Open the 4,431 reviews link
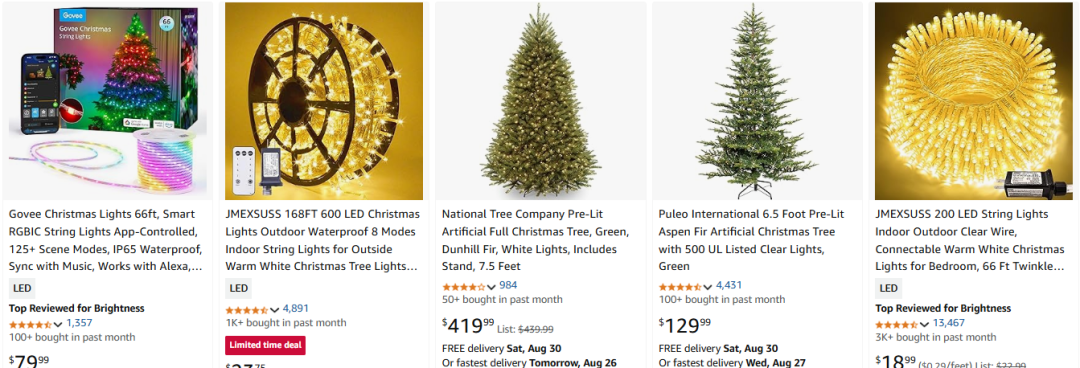This screenshot has height=368, width=1080. [729, 285]
